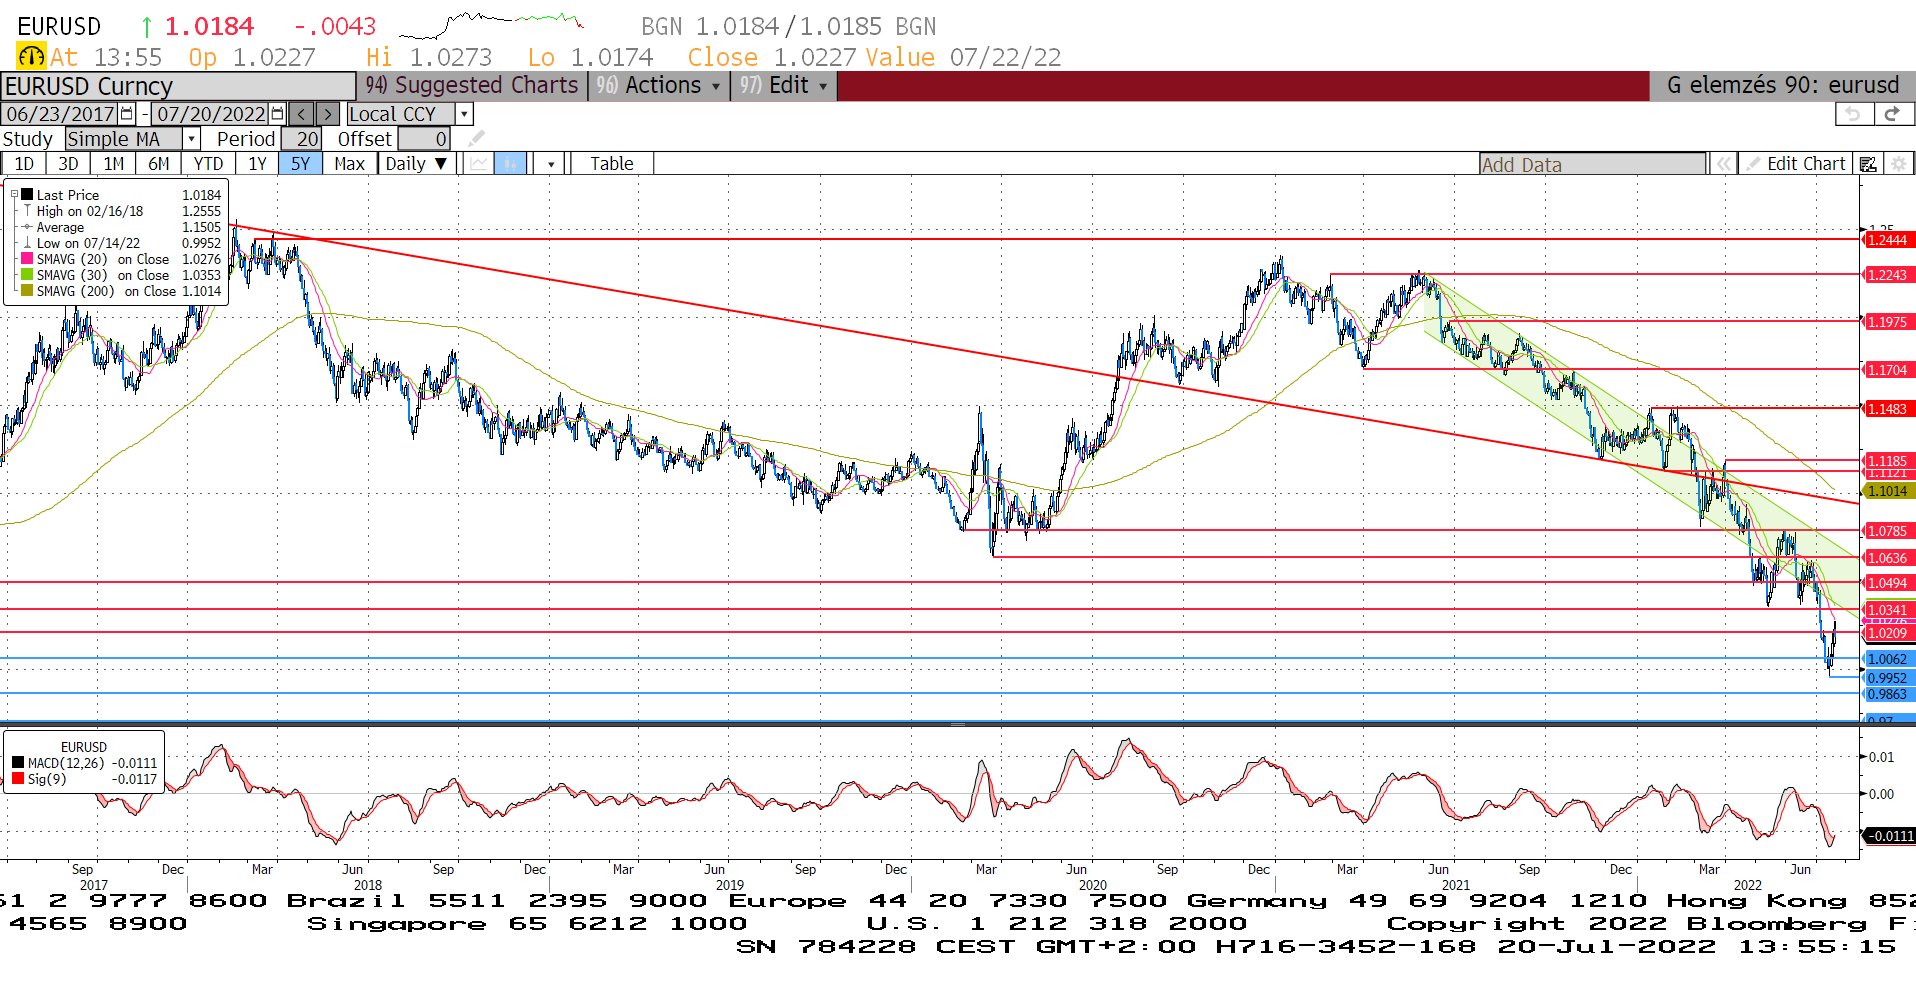Open chart settings gear
Viewport: 1916px width, 1002px height.
point(1899,164)
